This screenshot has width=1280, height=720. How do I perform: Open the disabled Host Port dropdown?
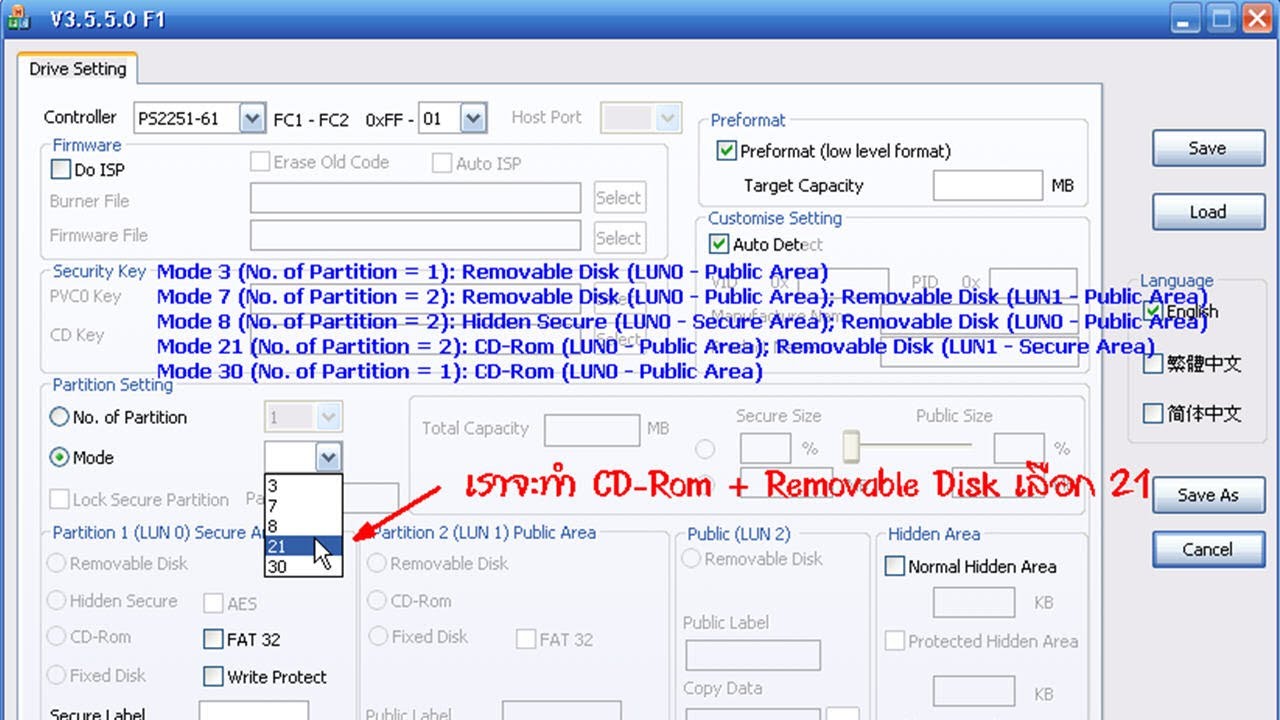coord(668,118)
